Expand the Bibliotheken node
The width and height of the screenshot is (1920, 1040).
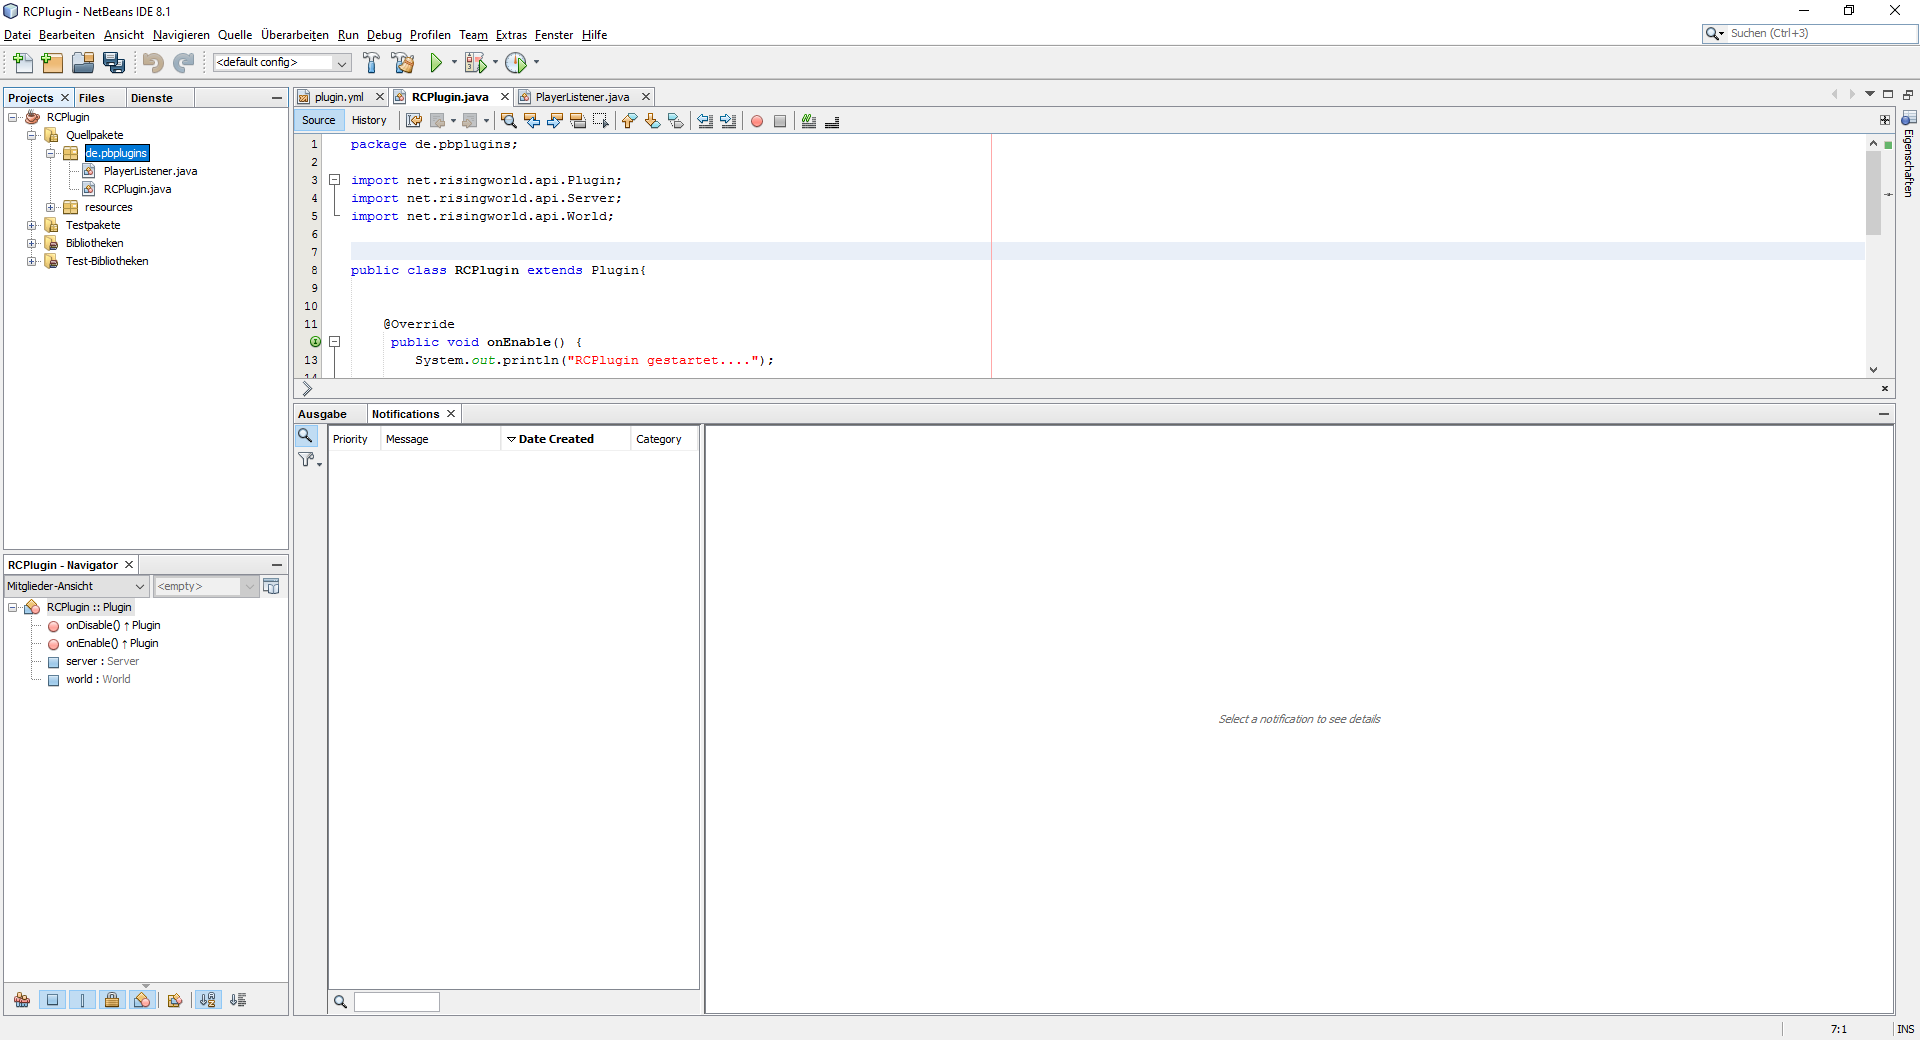point(32,243)
